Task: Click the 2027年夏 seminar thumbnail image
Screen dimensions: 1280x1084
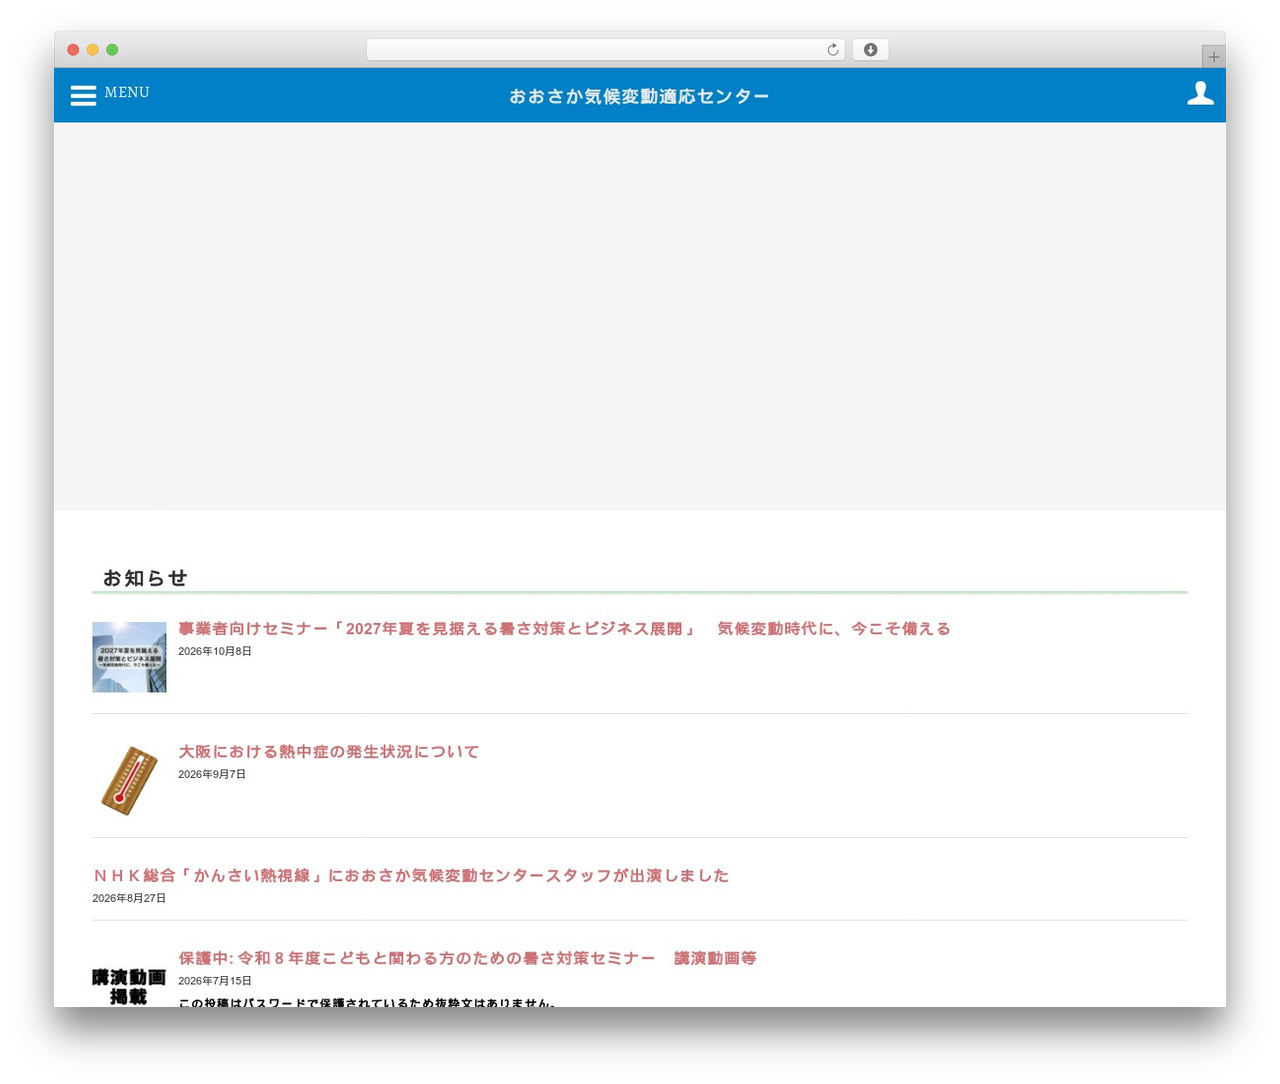Action: pos(129,657)
